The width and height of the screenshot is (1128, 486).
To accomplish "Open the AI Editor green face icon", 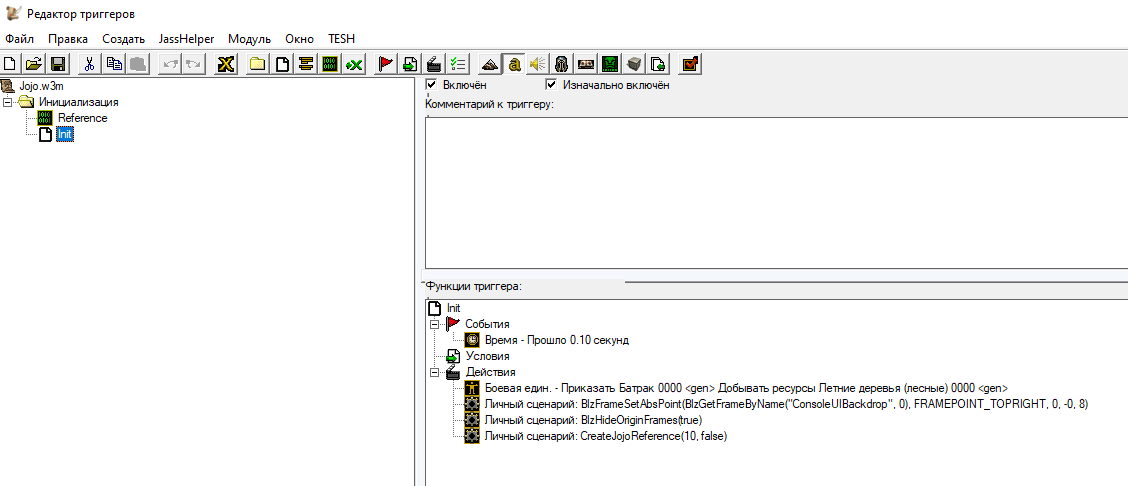I will (x=610, y=64).
